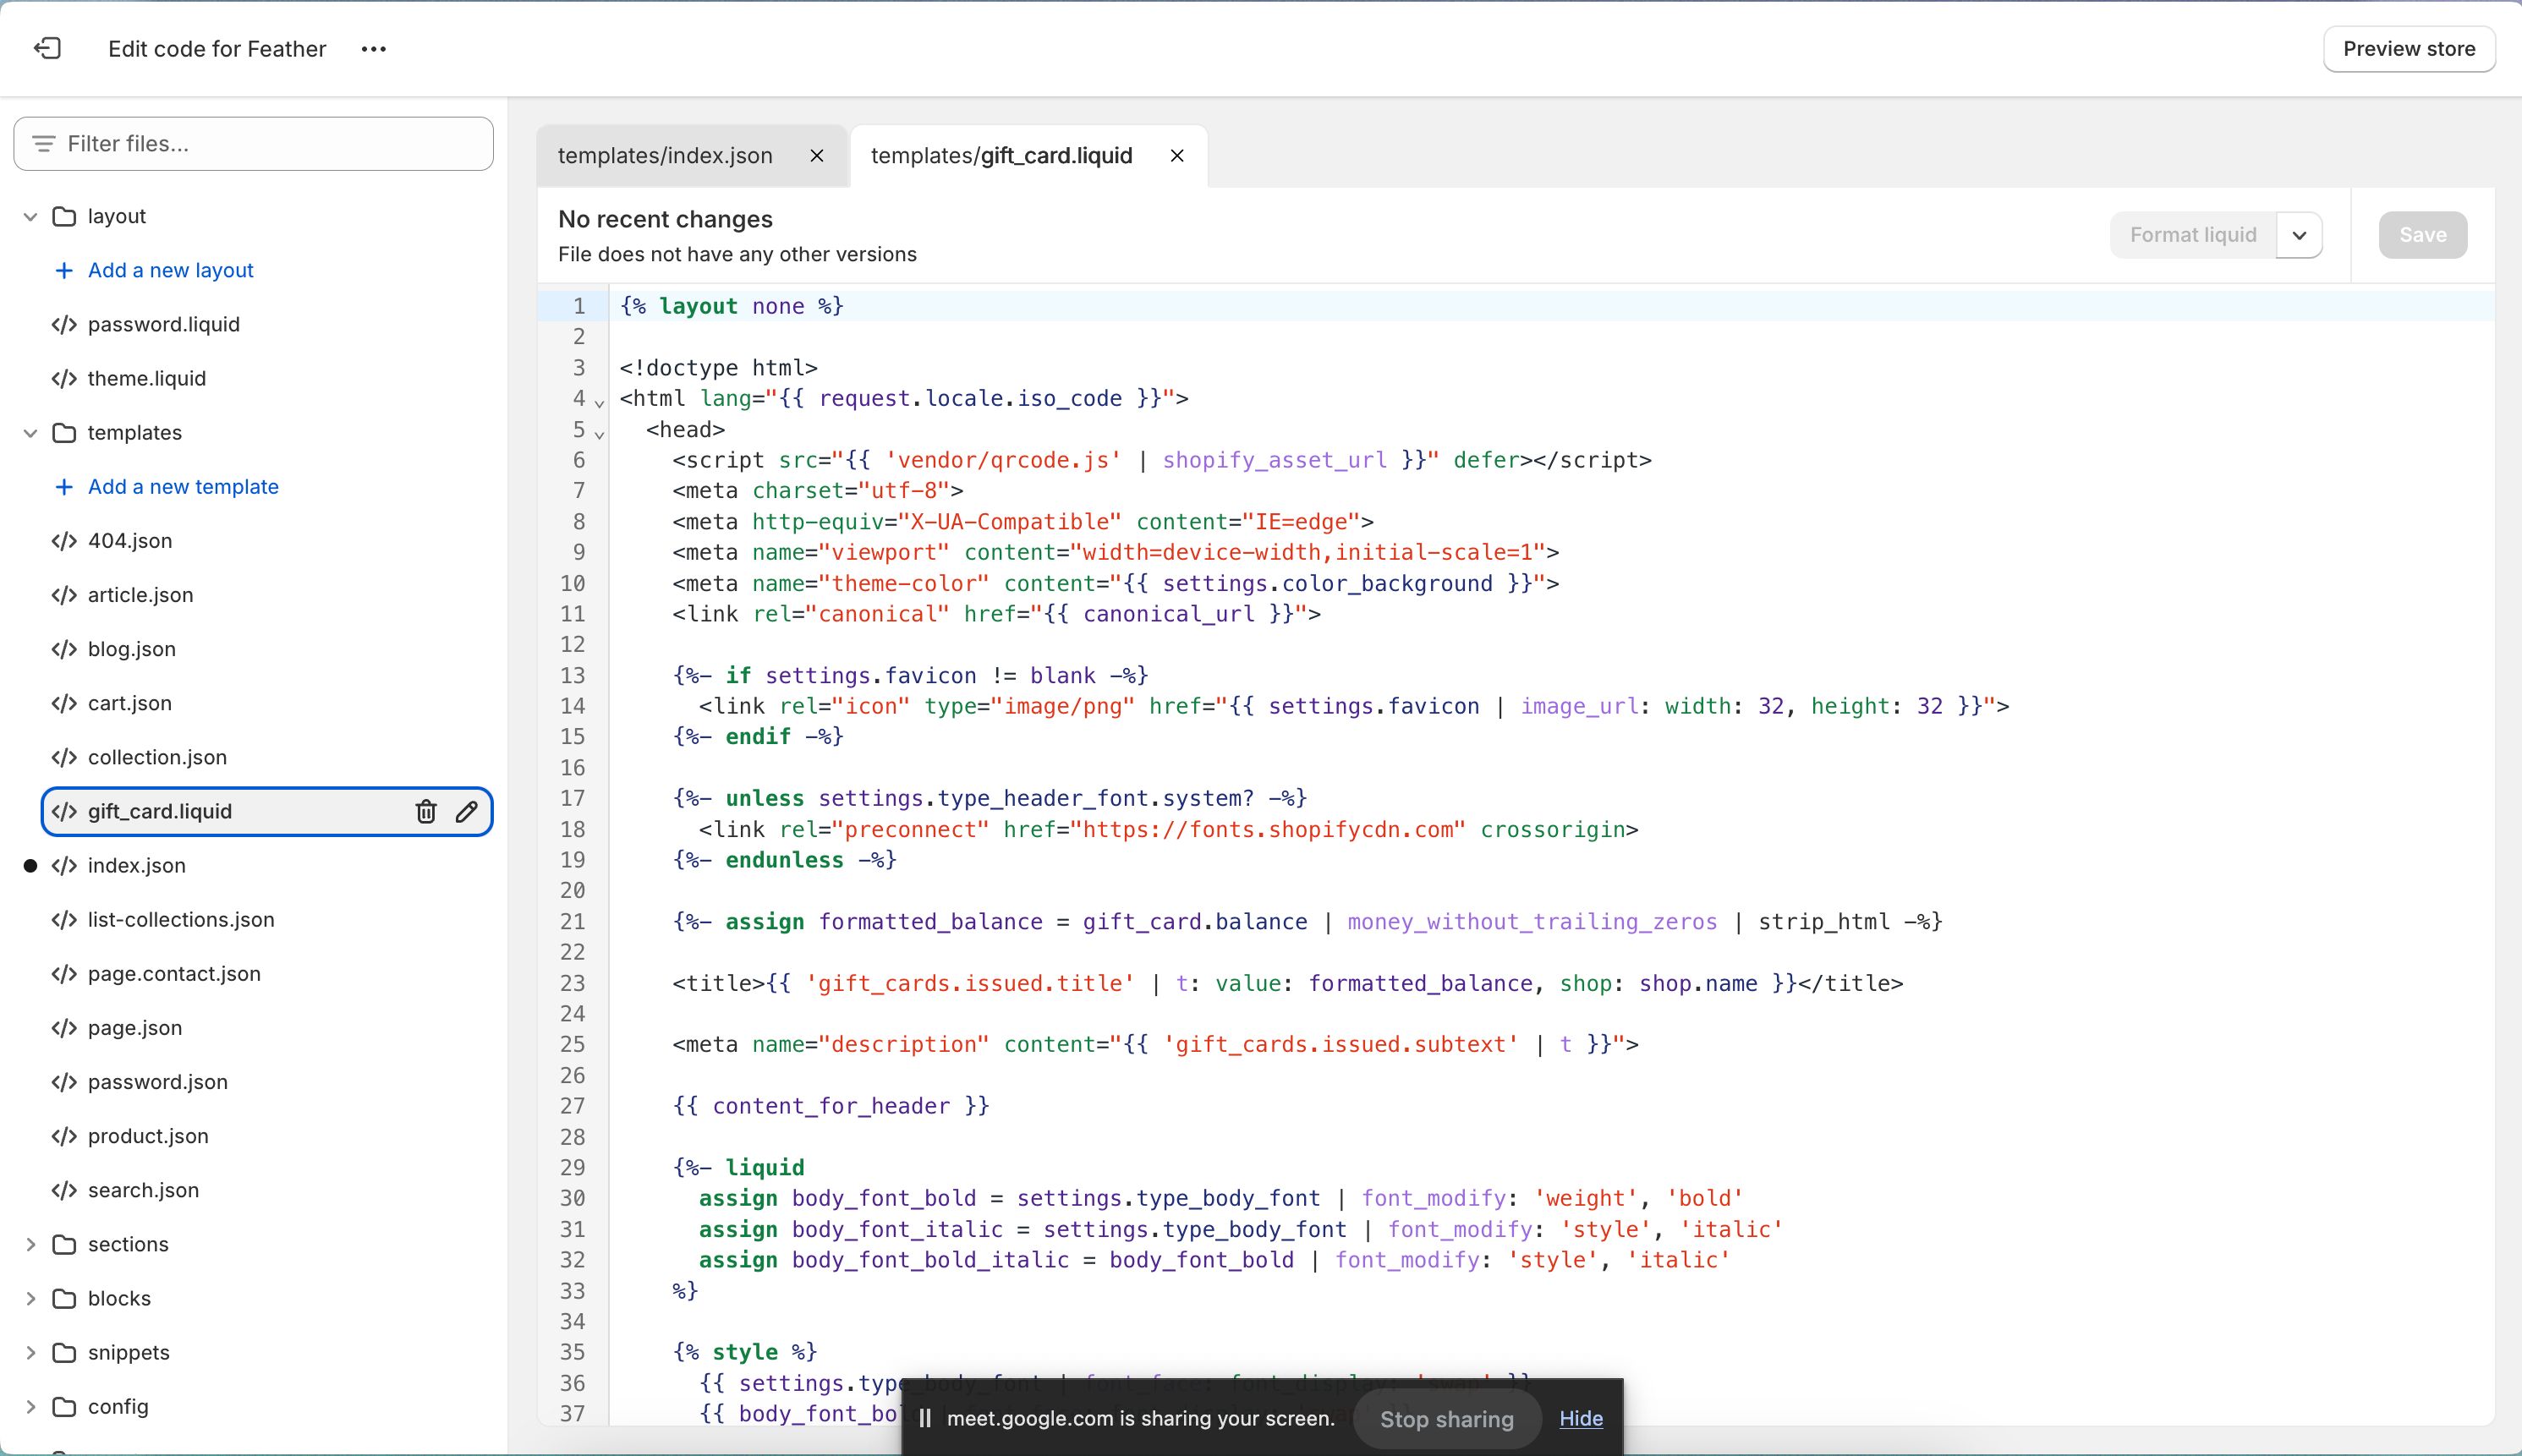Screen dimensions: 2522x1456
Task: Click the snippets folder icon
Action: pyautogui.click(x=64, y=1353)
